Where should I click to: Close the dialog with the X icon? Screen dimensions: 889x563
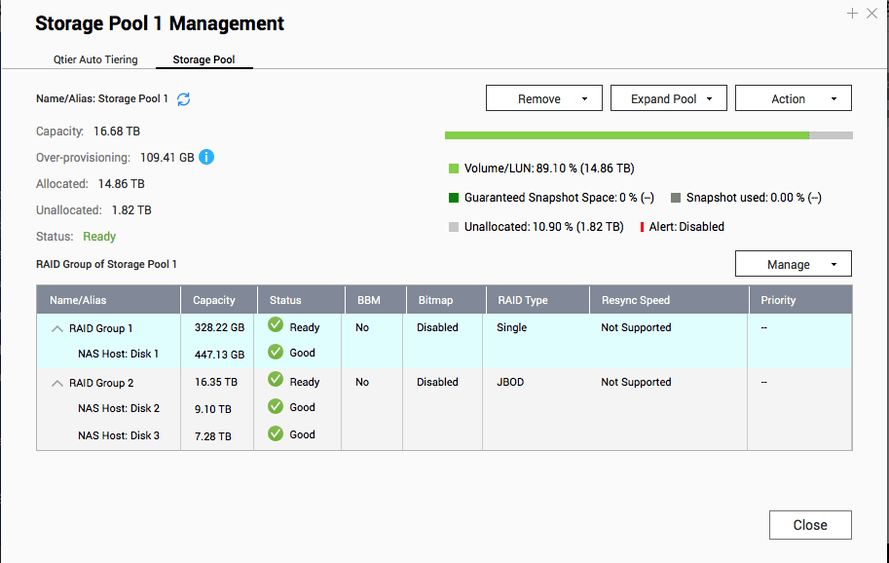[x=872, y=13]
